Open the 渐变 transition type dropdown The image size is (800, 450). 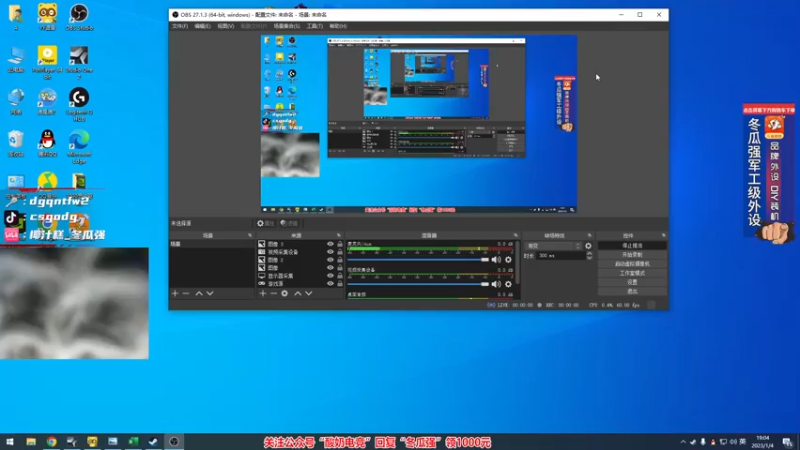[x=553, y=246]
